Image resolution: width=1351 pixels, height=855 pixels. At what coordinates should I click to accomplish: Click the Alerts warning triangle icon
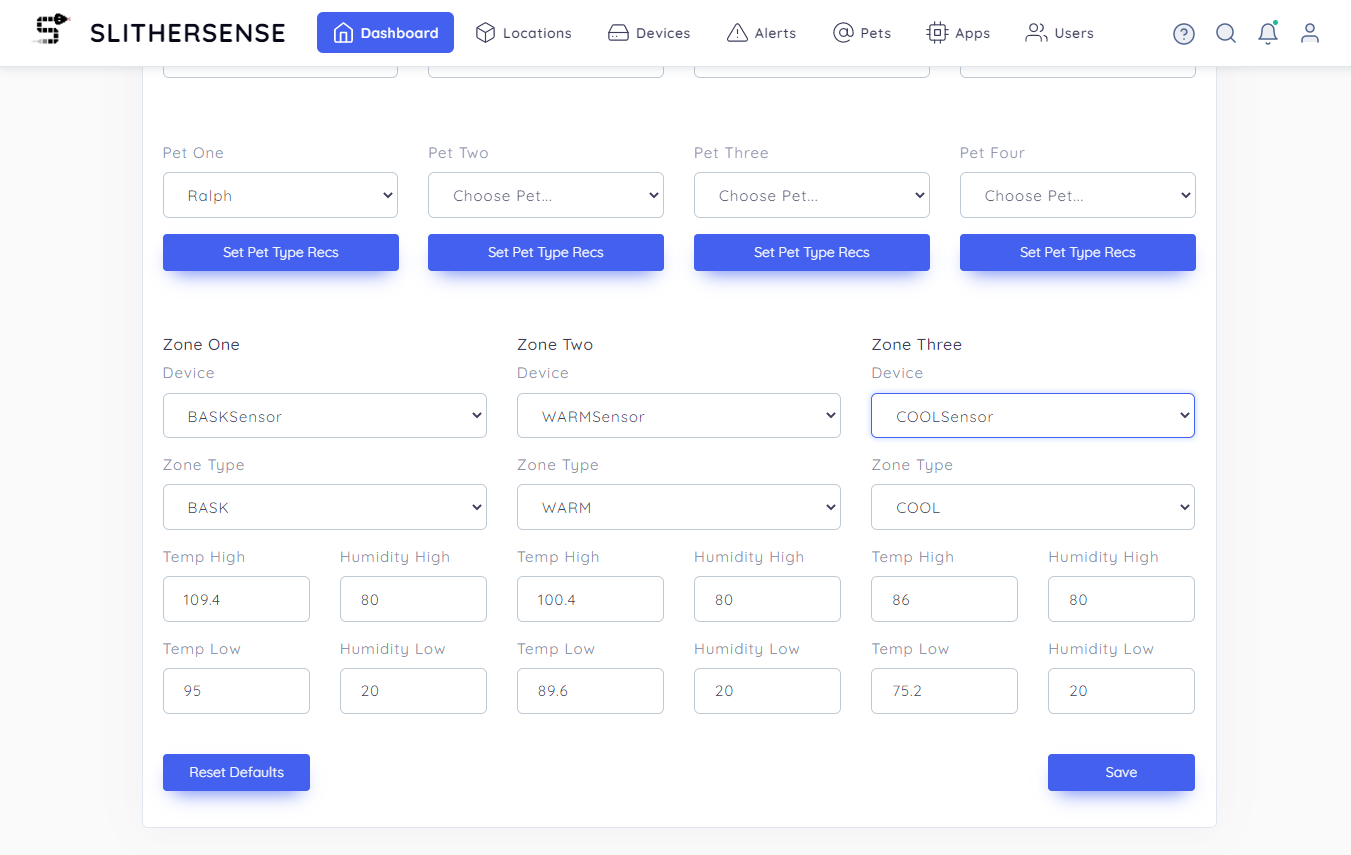click(x=737, y=33)
